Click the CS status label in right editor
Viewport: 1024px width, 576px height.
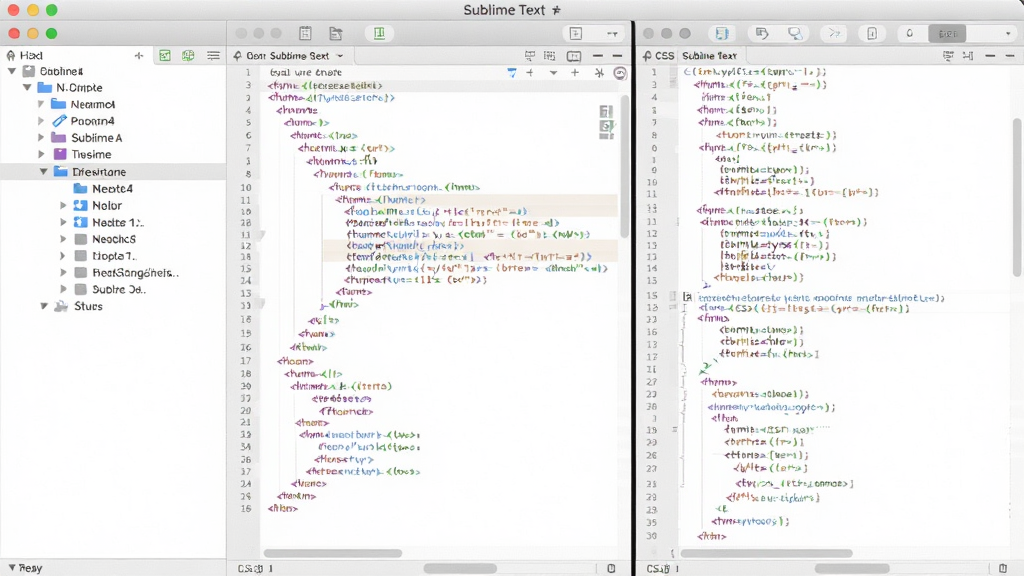click(658, 569)
